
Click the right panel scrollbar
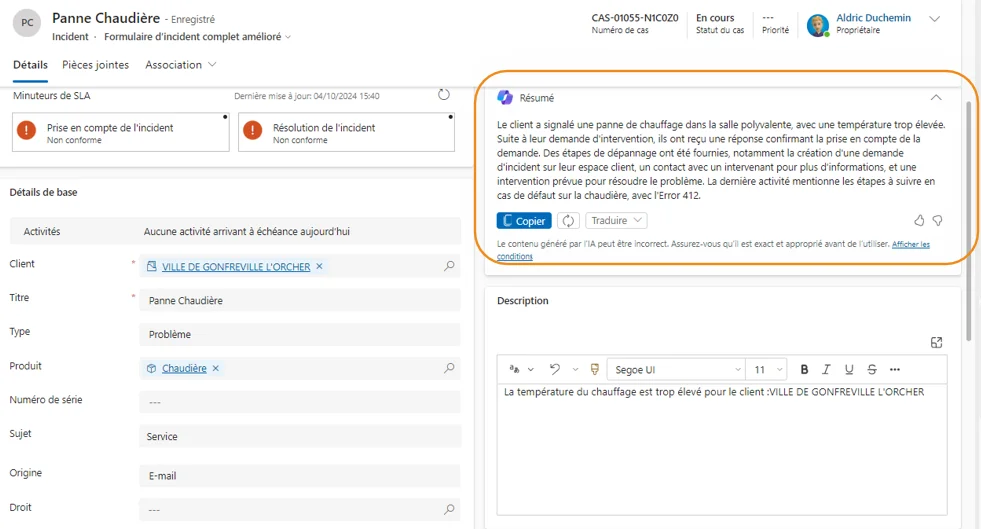(x=969, y=222)
